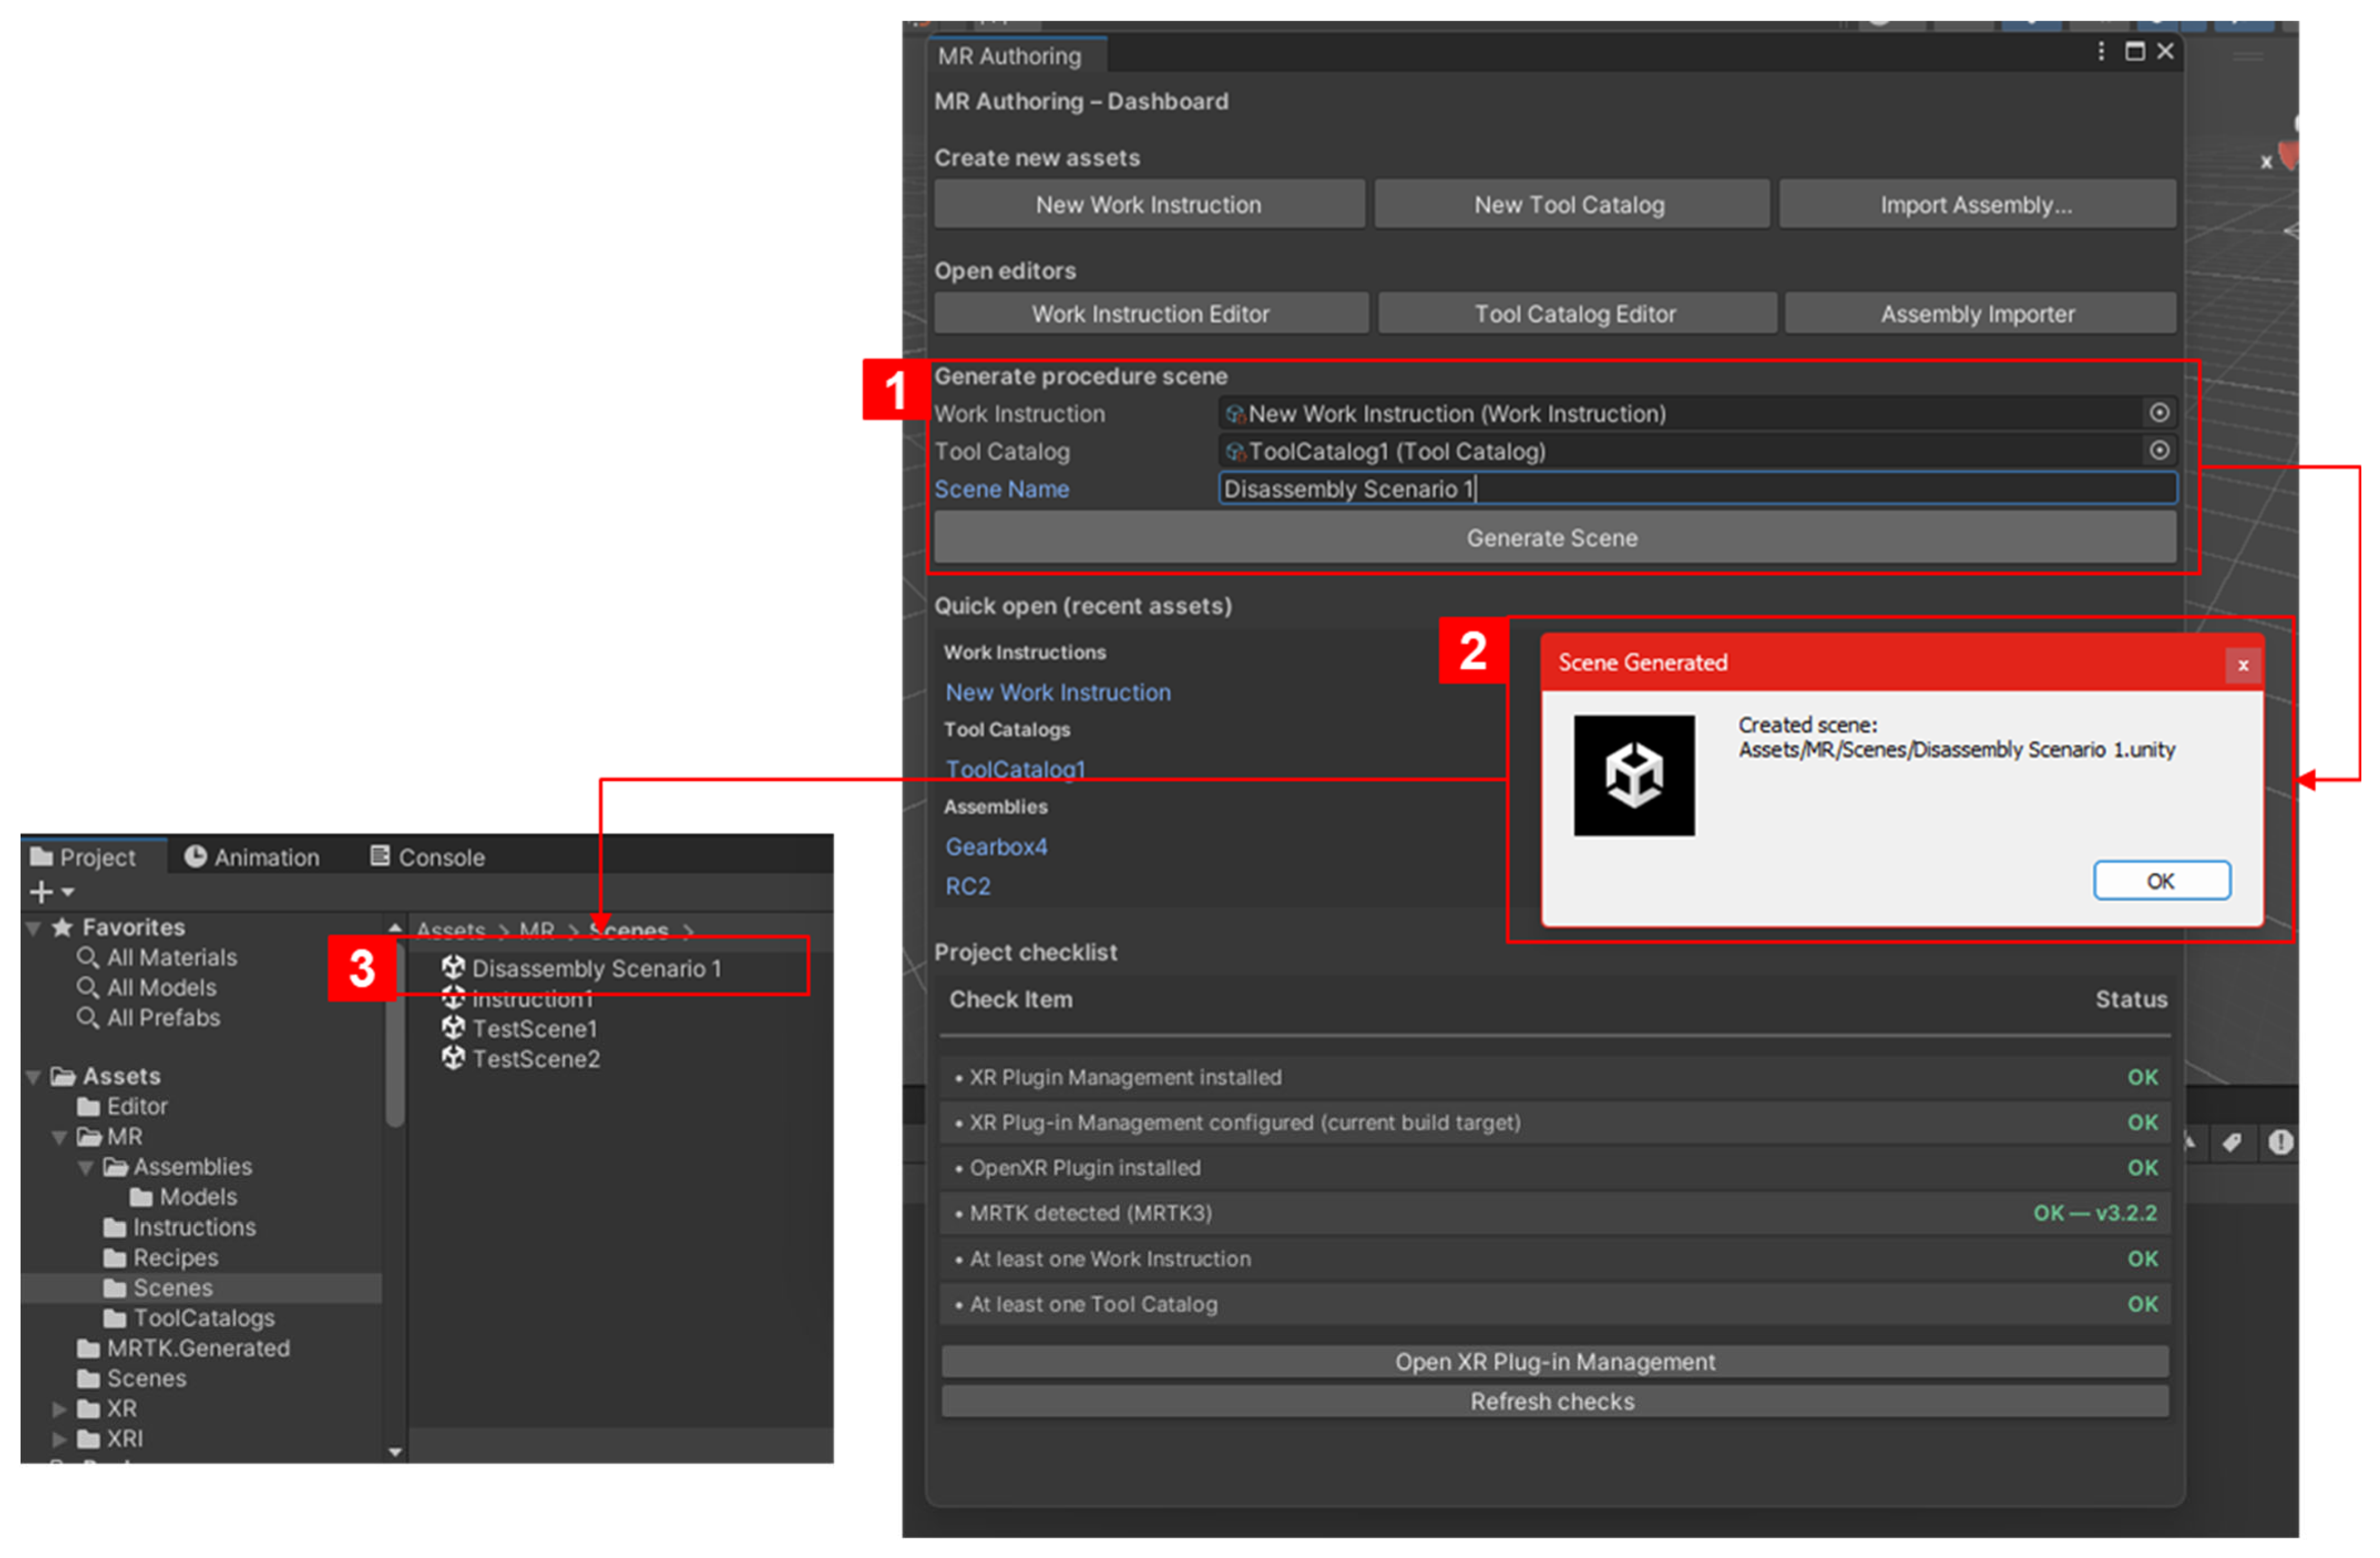The image size is (2380, 1558).
Task: Close the Scene Generated dialog
Action: point(2243,665)
